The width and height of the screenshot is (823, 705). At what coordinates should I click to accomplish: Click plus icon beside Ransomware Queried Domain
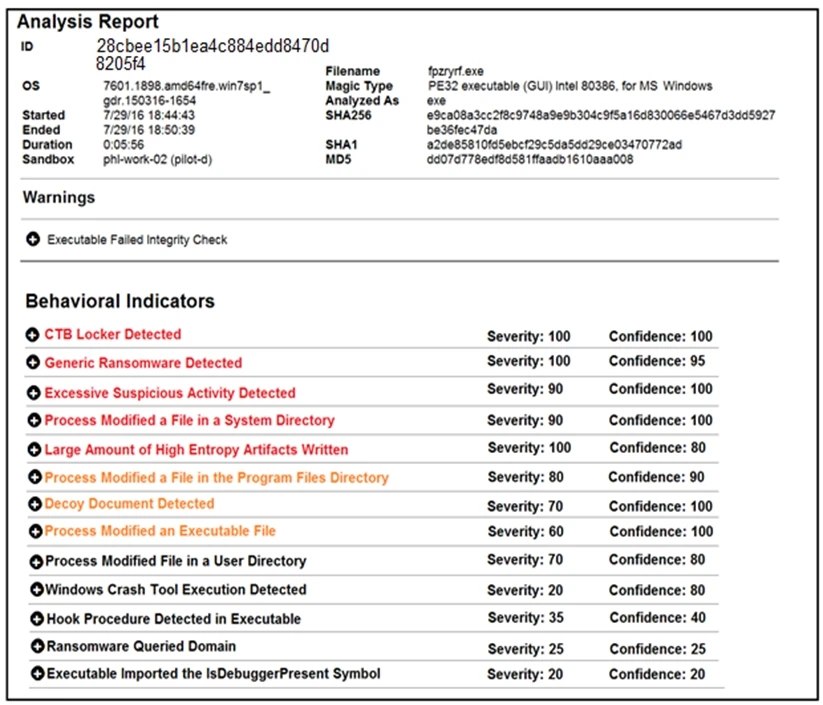(37, 647)
